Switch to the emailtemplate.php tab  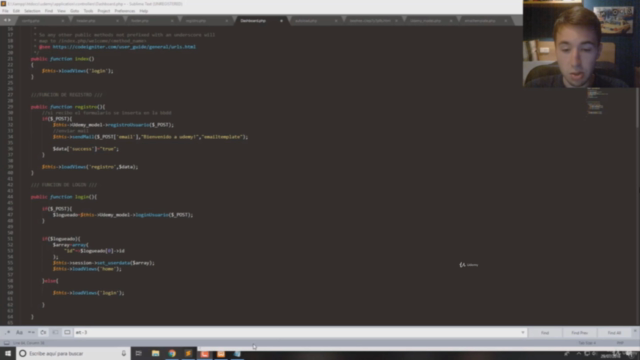(x=480, y=20)
